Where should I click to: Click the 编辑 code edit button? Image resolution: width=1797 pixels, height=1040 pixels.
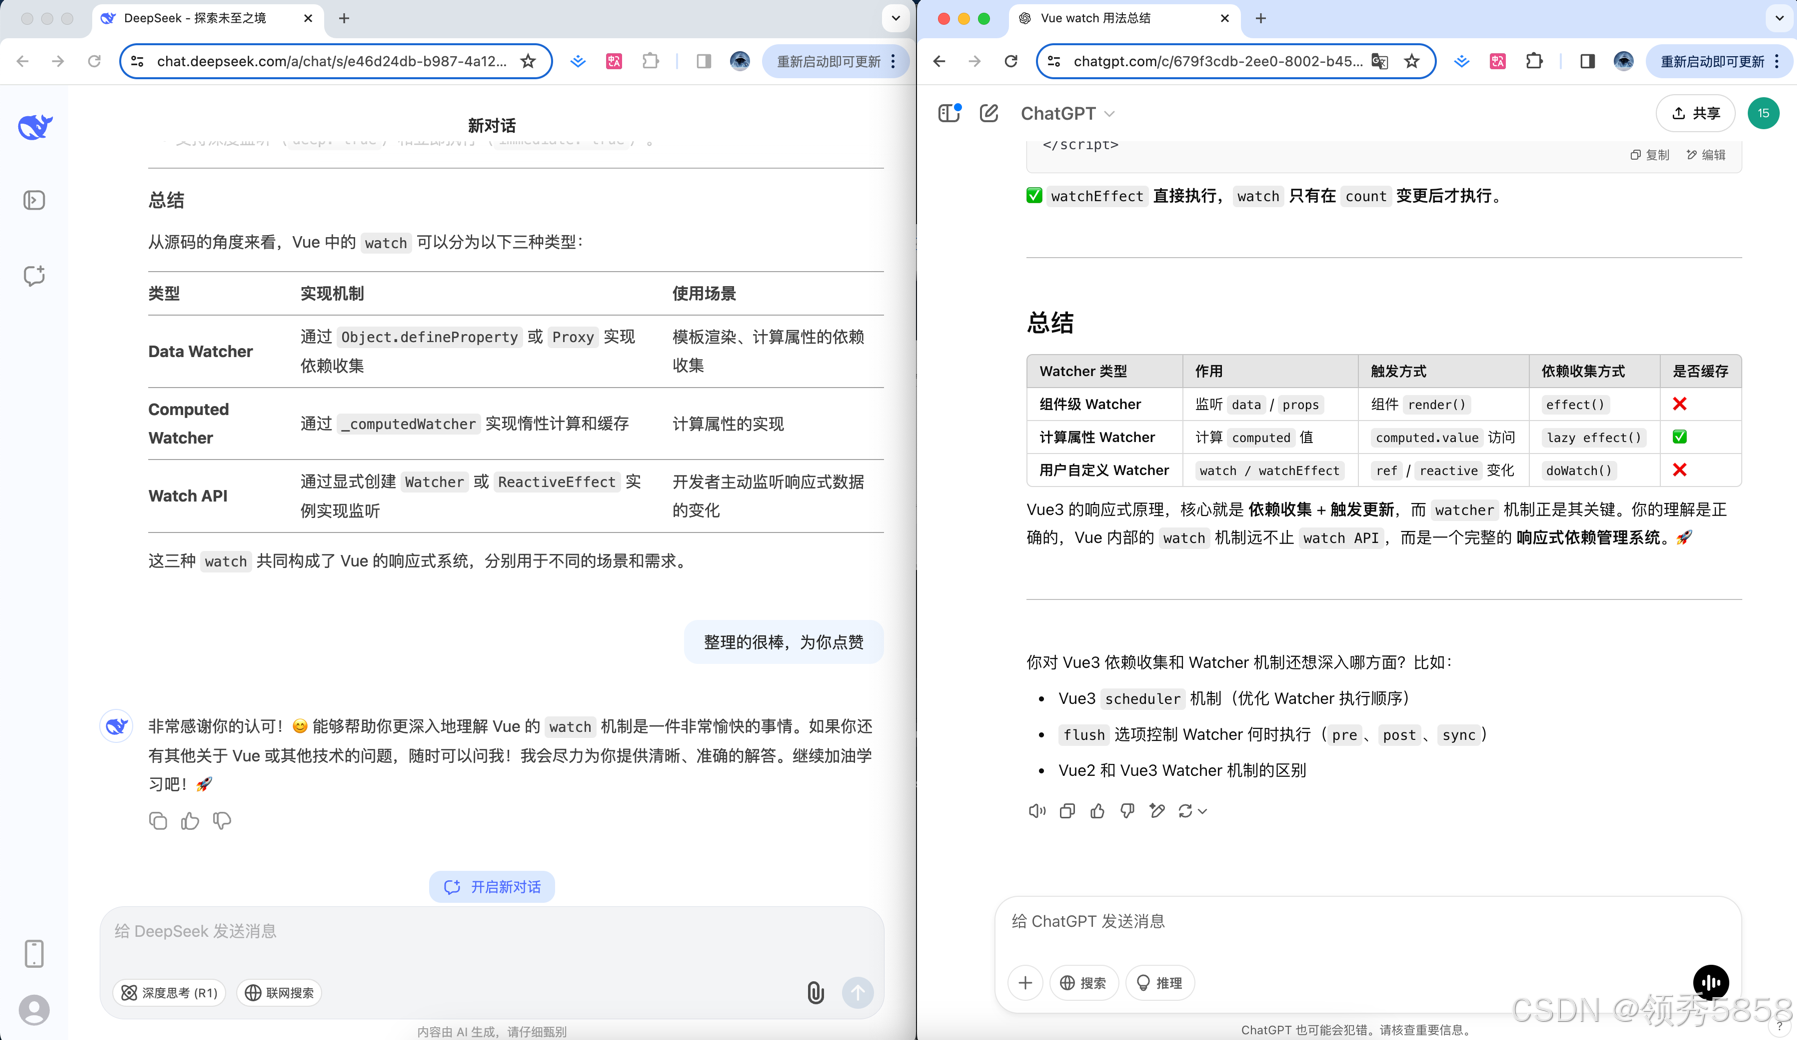(1706, 155)
